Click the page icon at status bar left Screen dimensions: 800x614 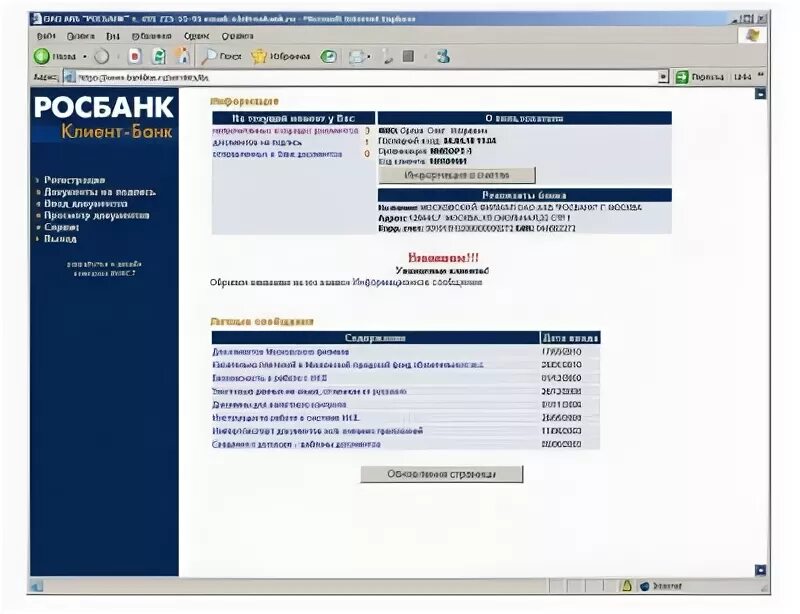[36, 586]
